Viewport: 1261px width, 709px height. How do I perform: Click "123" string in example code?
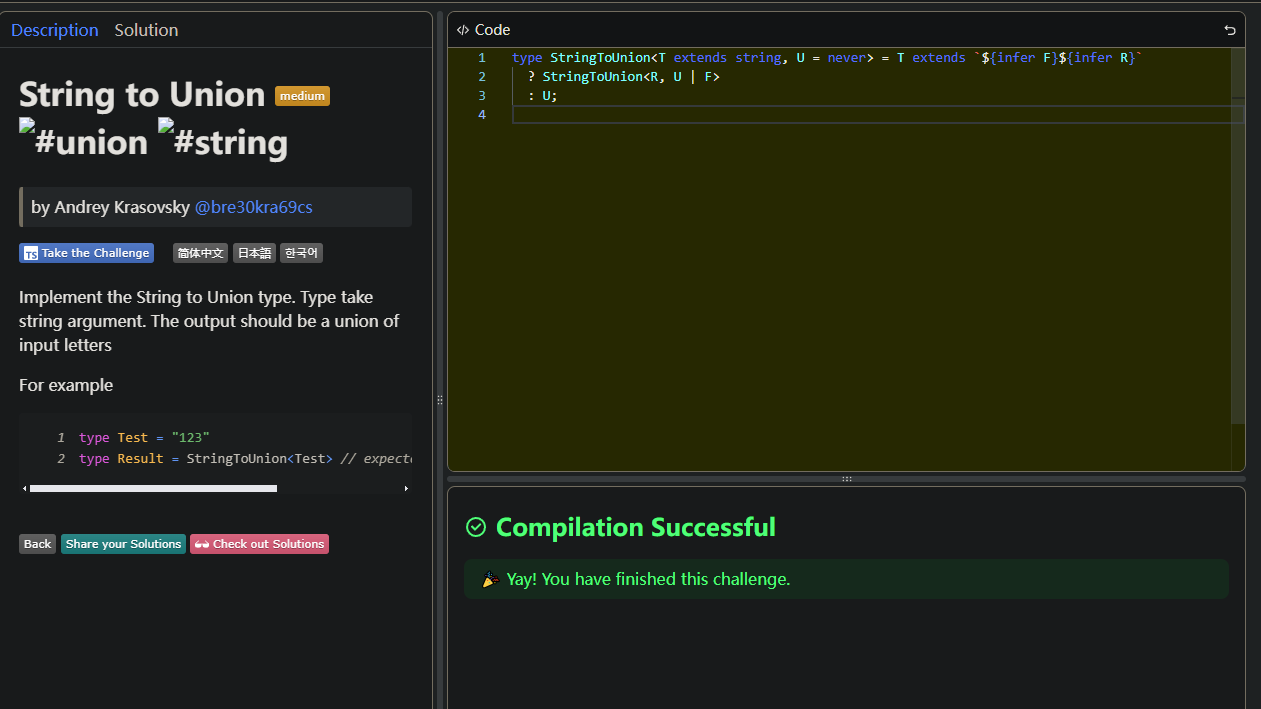click(x=190, y=438)
